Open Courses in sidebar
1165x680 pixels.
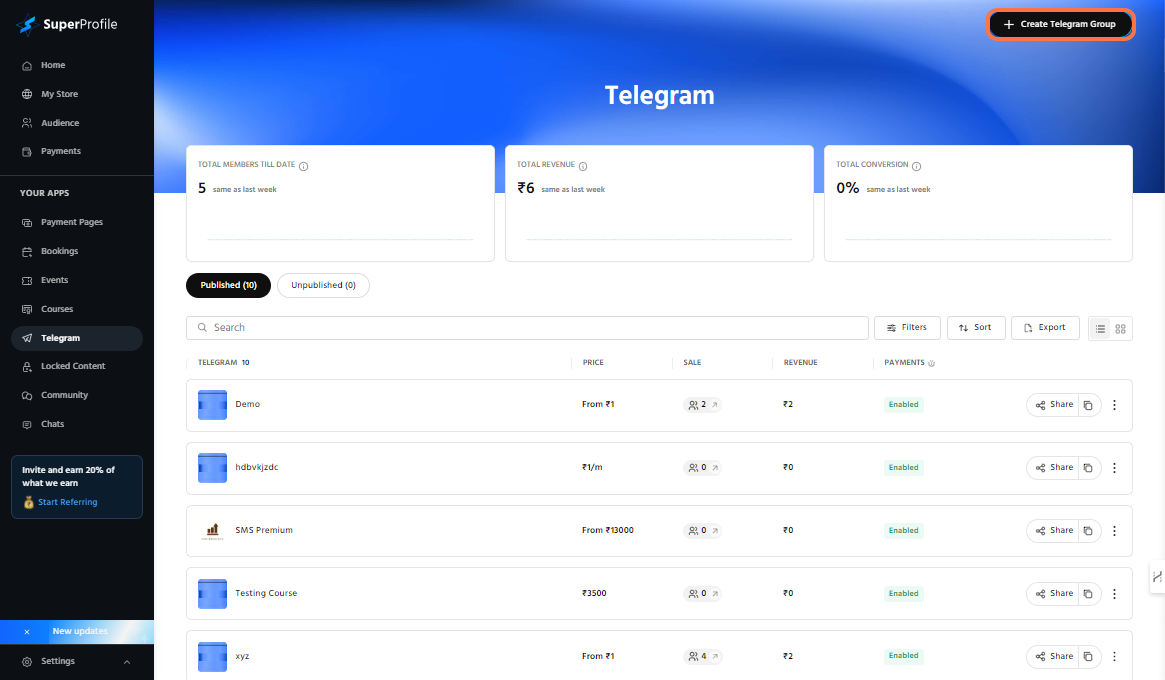(56, 309)
